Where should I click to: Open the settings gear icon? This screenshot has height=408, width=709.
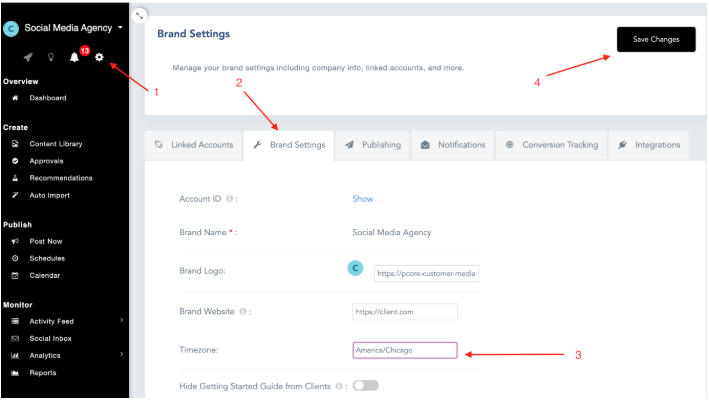click(x=99, y=57)
